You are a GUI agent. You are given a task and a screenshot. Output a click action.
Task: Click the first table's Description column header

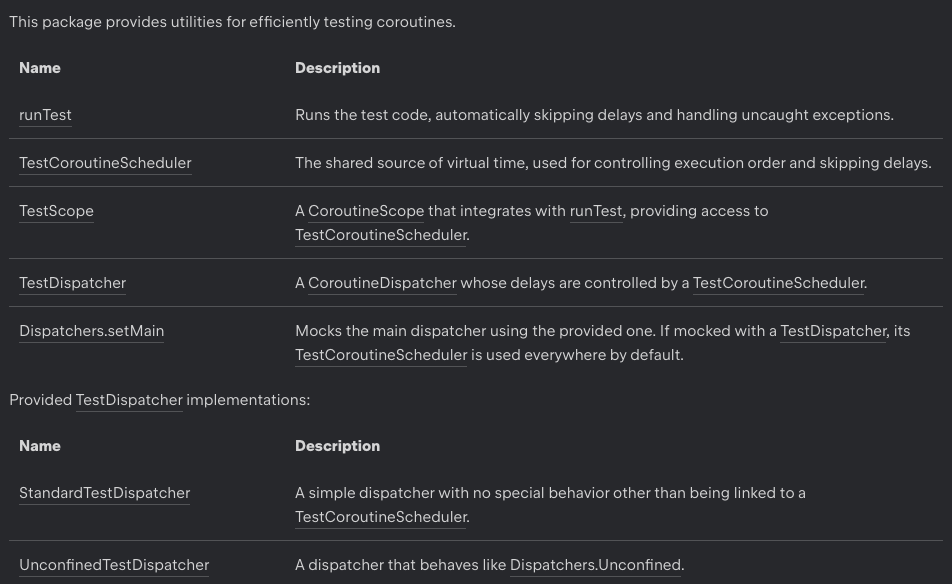coord(338,68)
